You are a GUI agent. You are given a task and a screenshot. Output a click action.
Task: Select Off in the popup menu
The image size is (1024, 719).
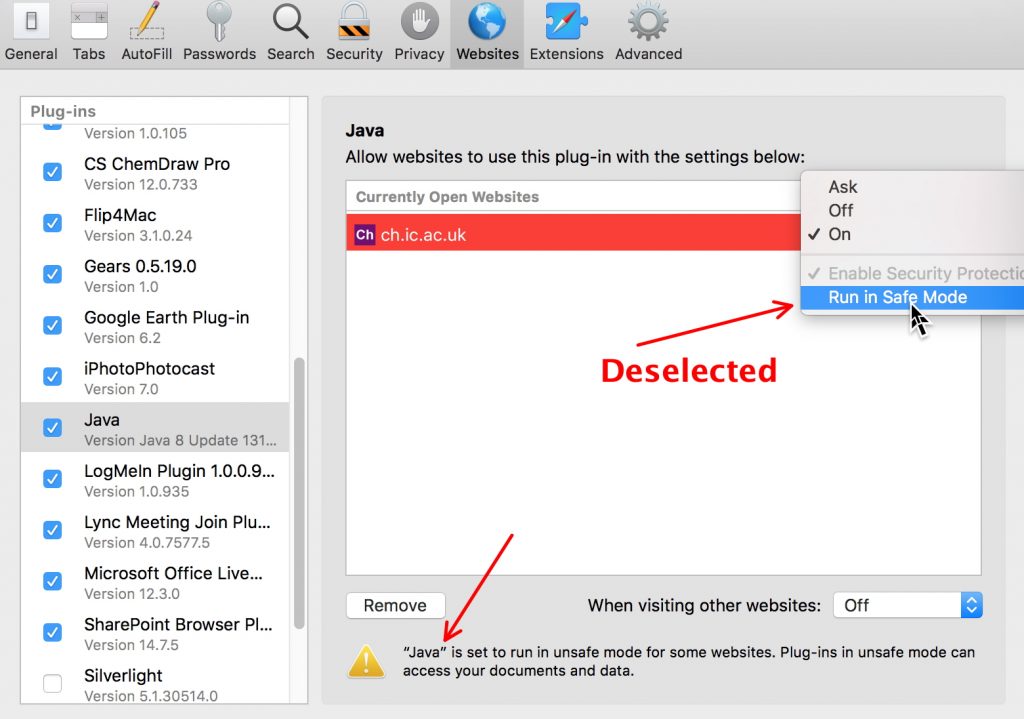click(x=841, y=210)
